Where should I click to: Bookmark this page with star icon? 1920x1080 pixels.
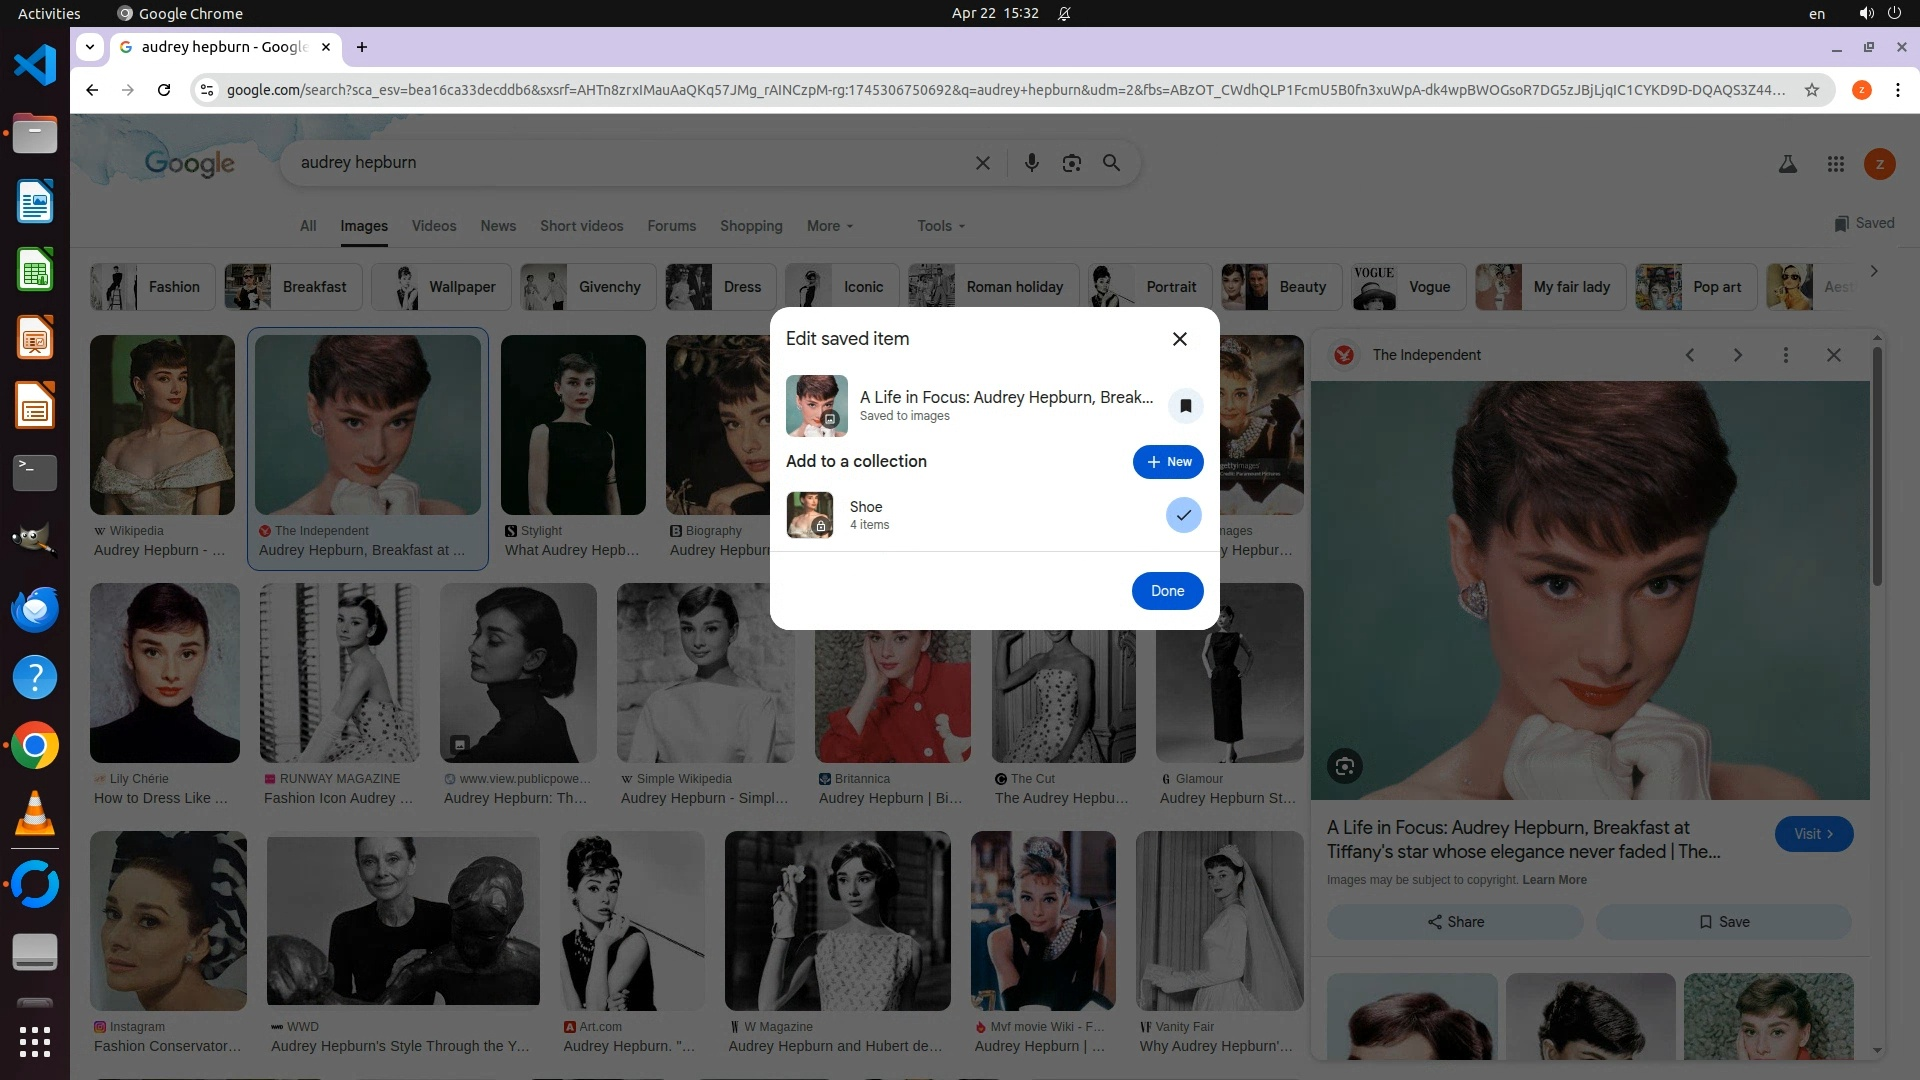pos(1811,90)
